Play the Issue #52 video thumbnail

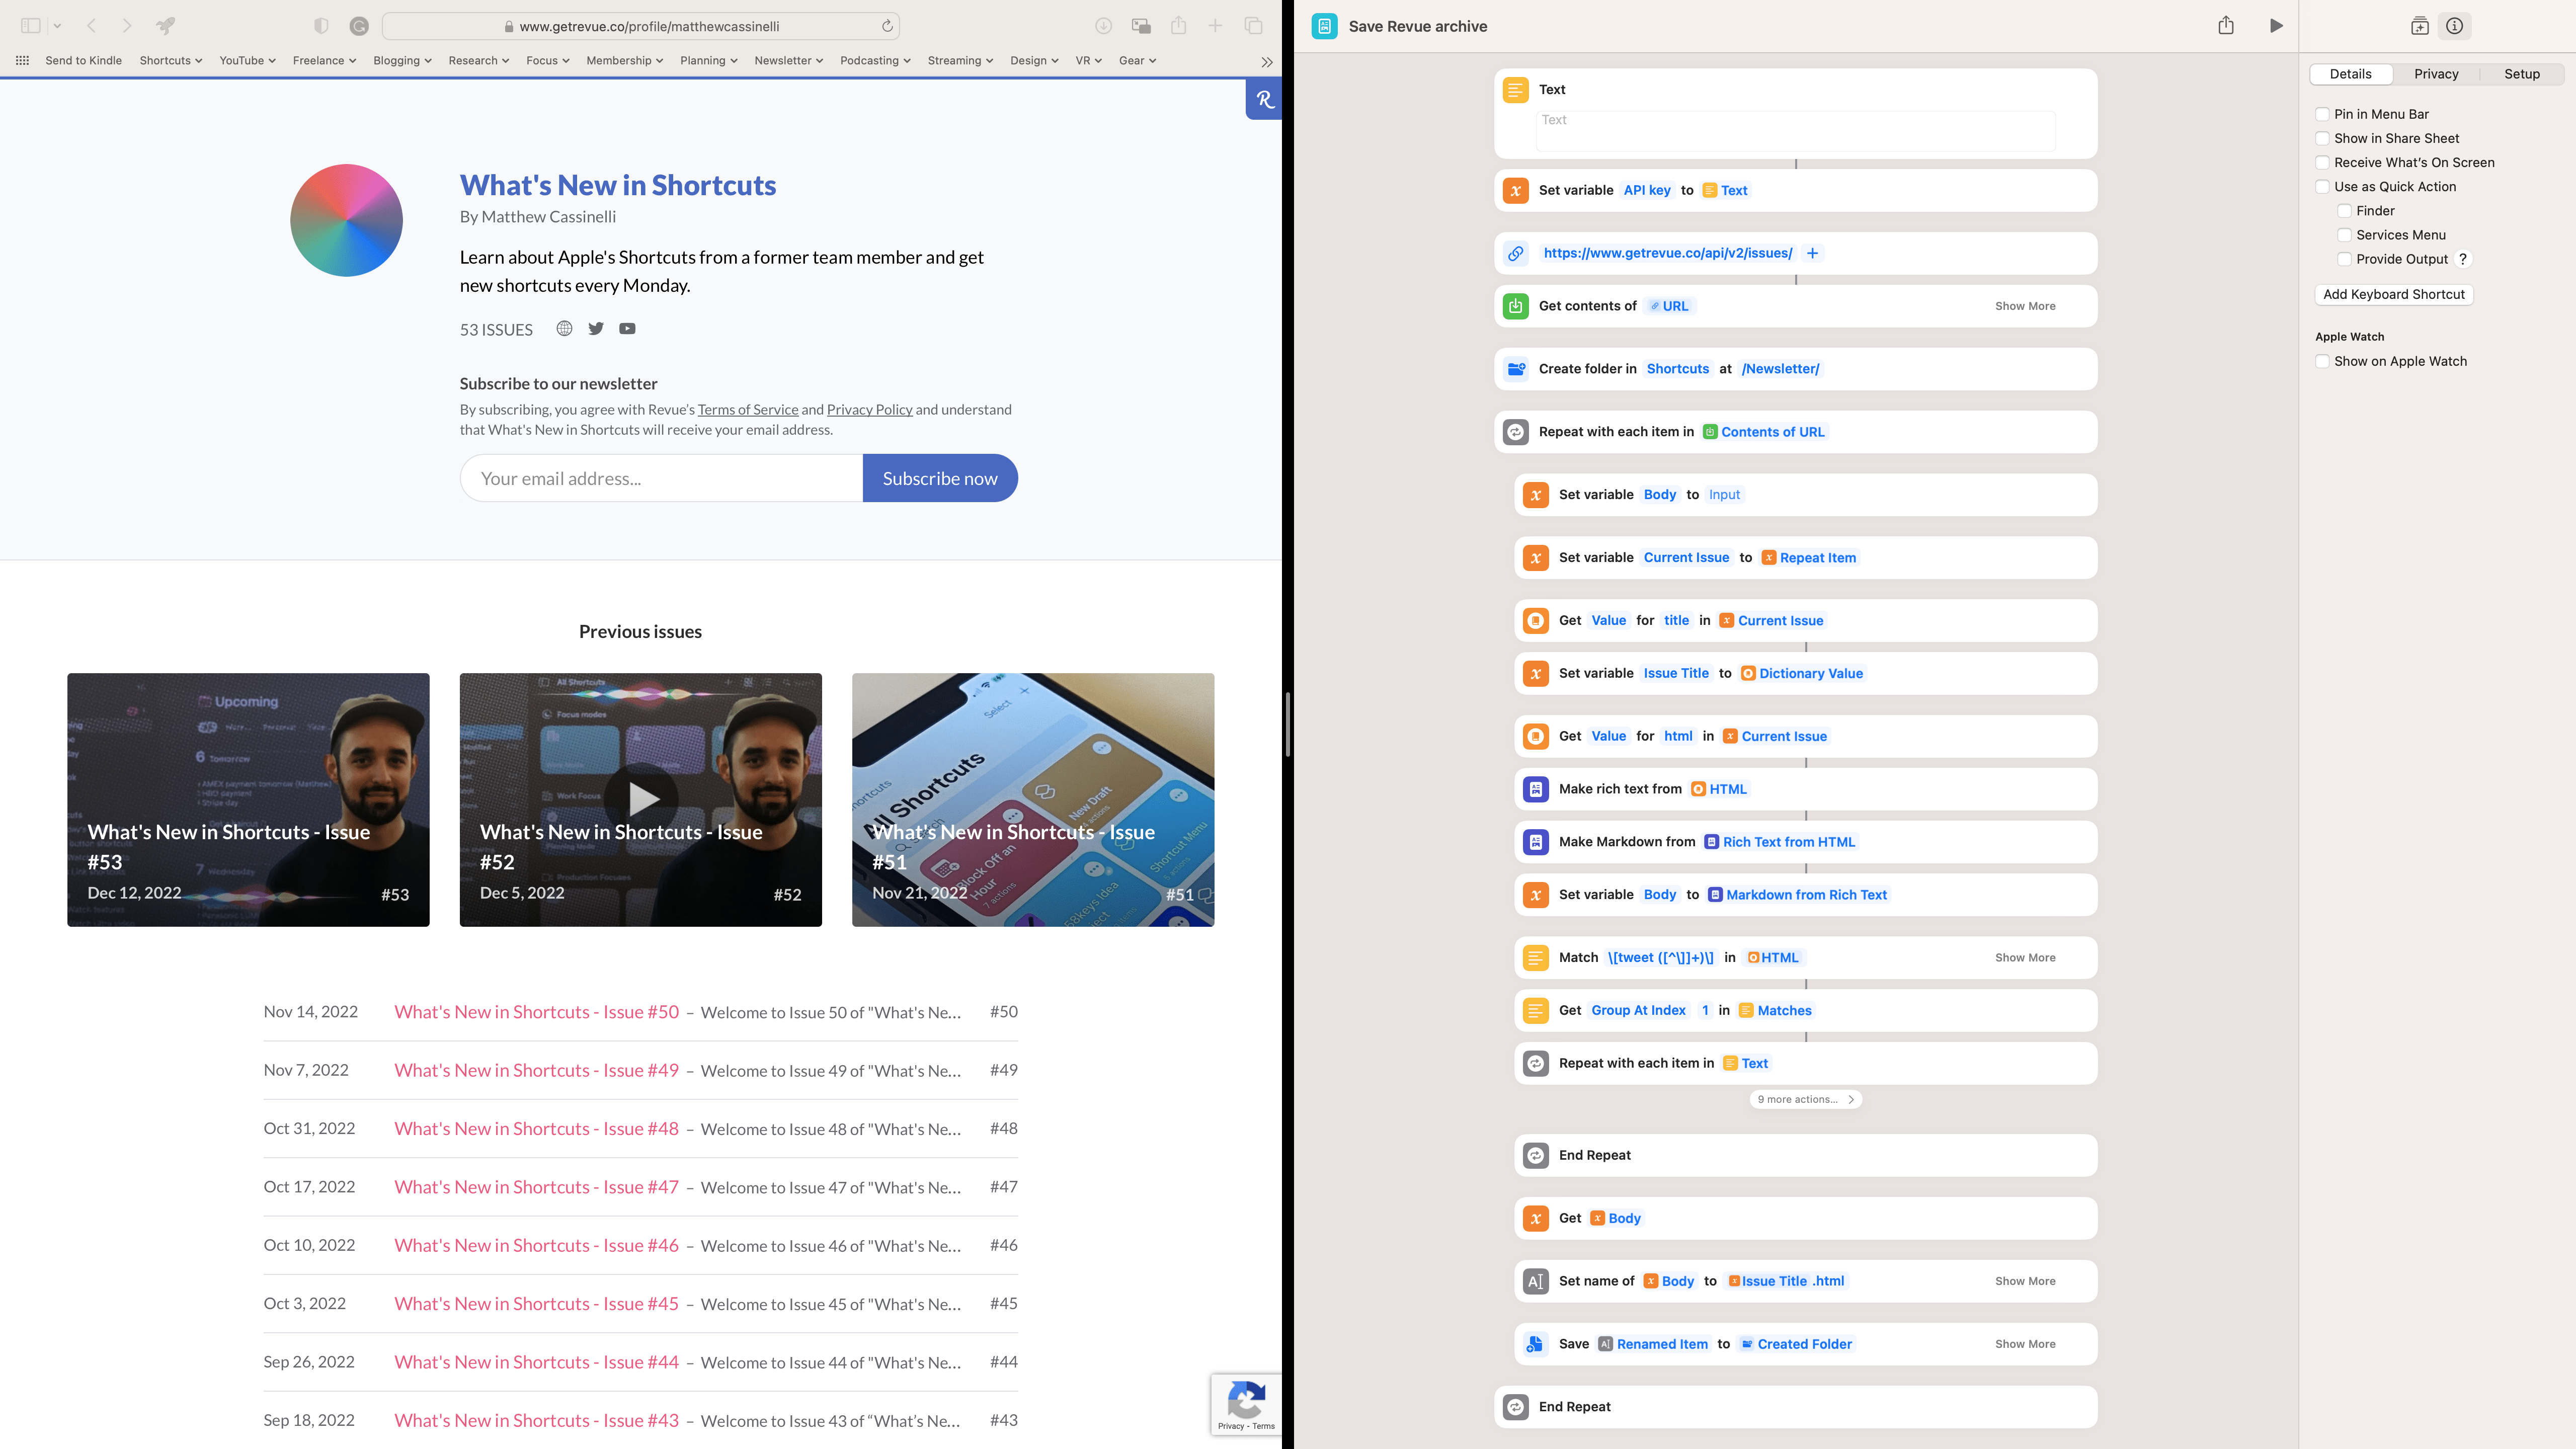pyautogui.click(x=641, y=798)
